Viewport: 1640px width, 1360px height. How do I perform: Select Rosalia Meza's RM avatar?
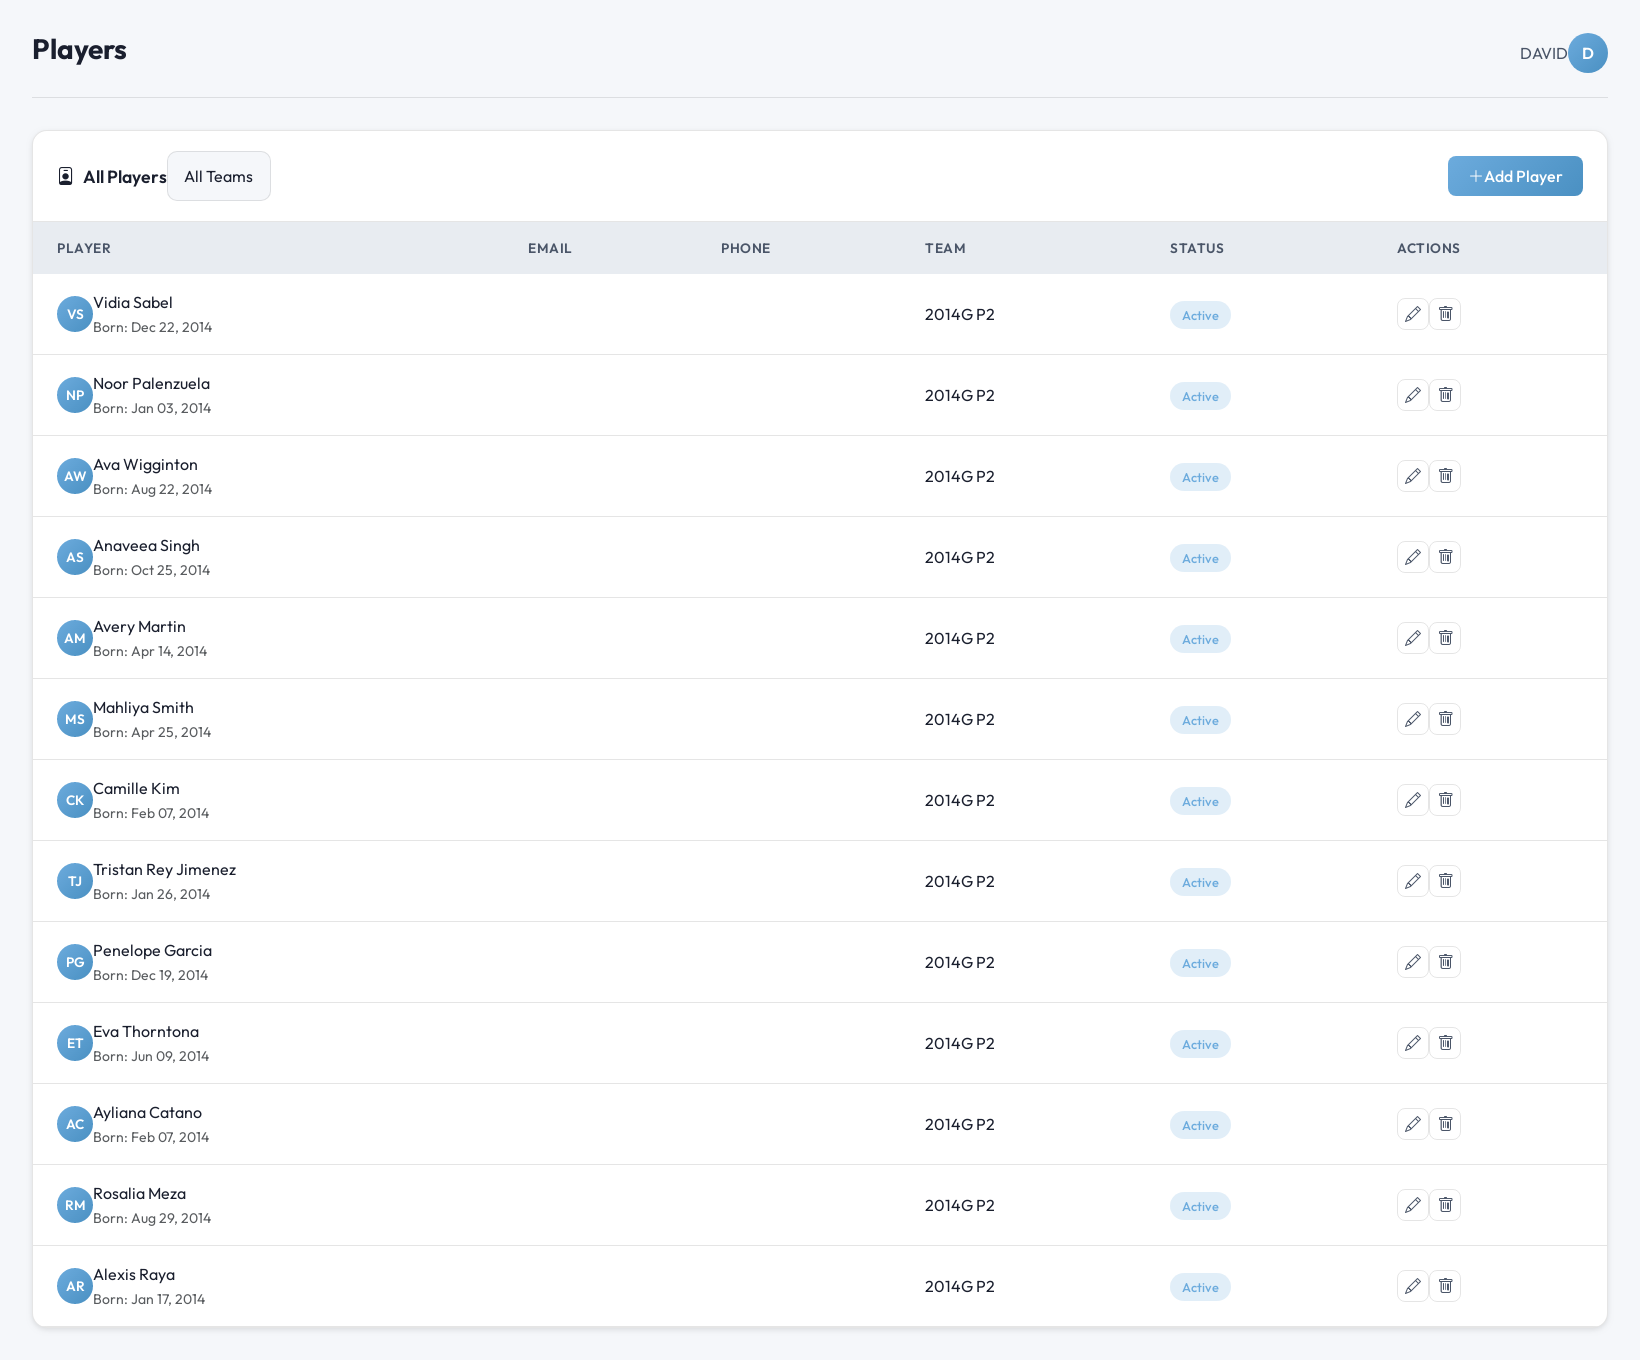click(75, 1205)
